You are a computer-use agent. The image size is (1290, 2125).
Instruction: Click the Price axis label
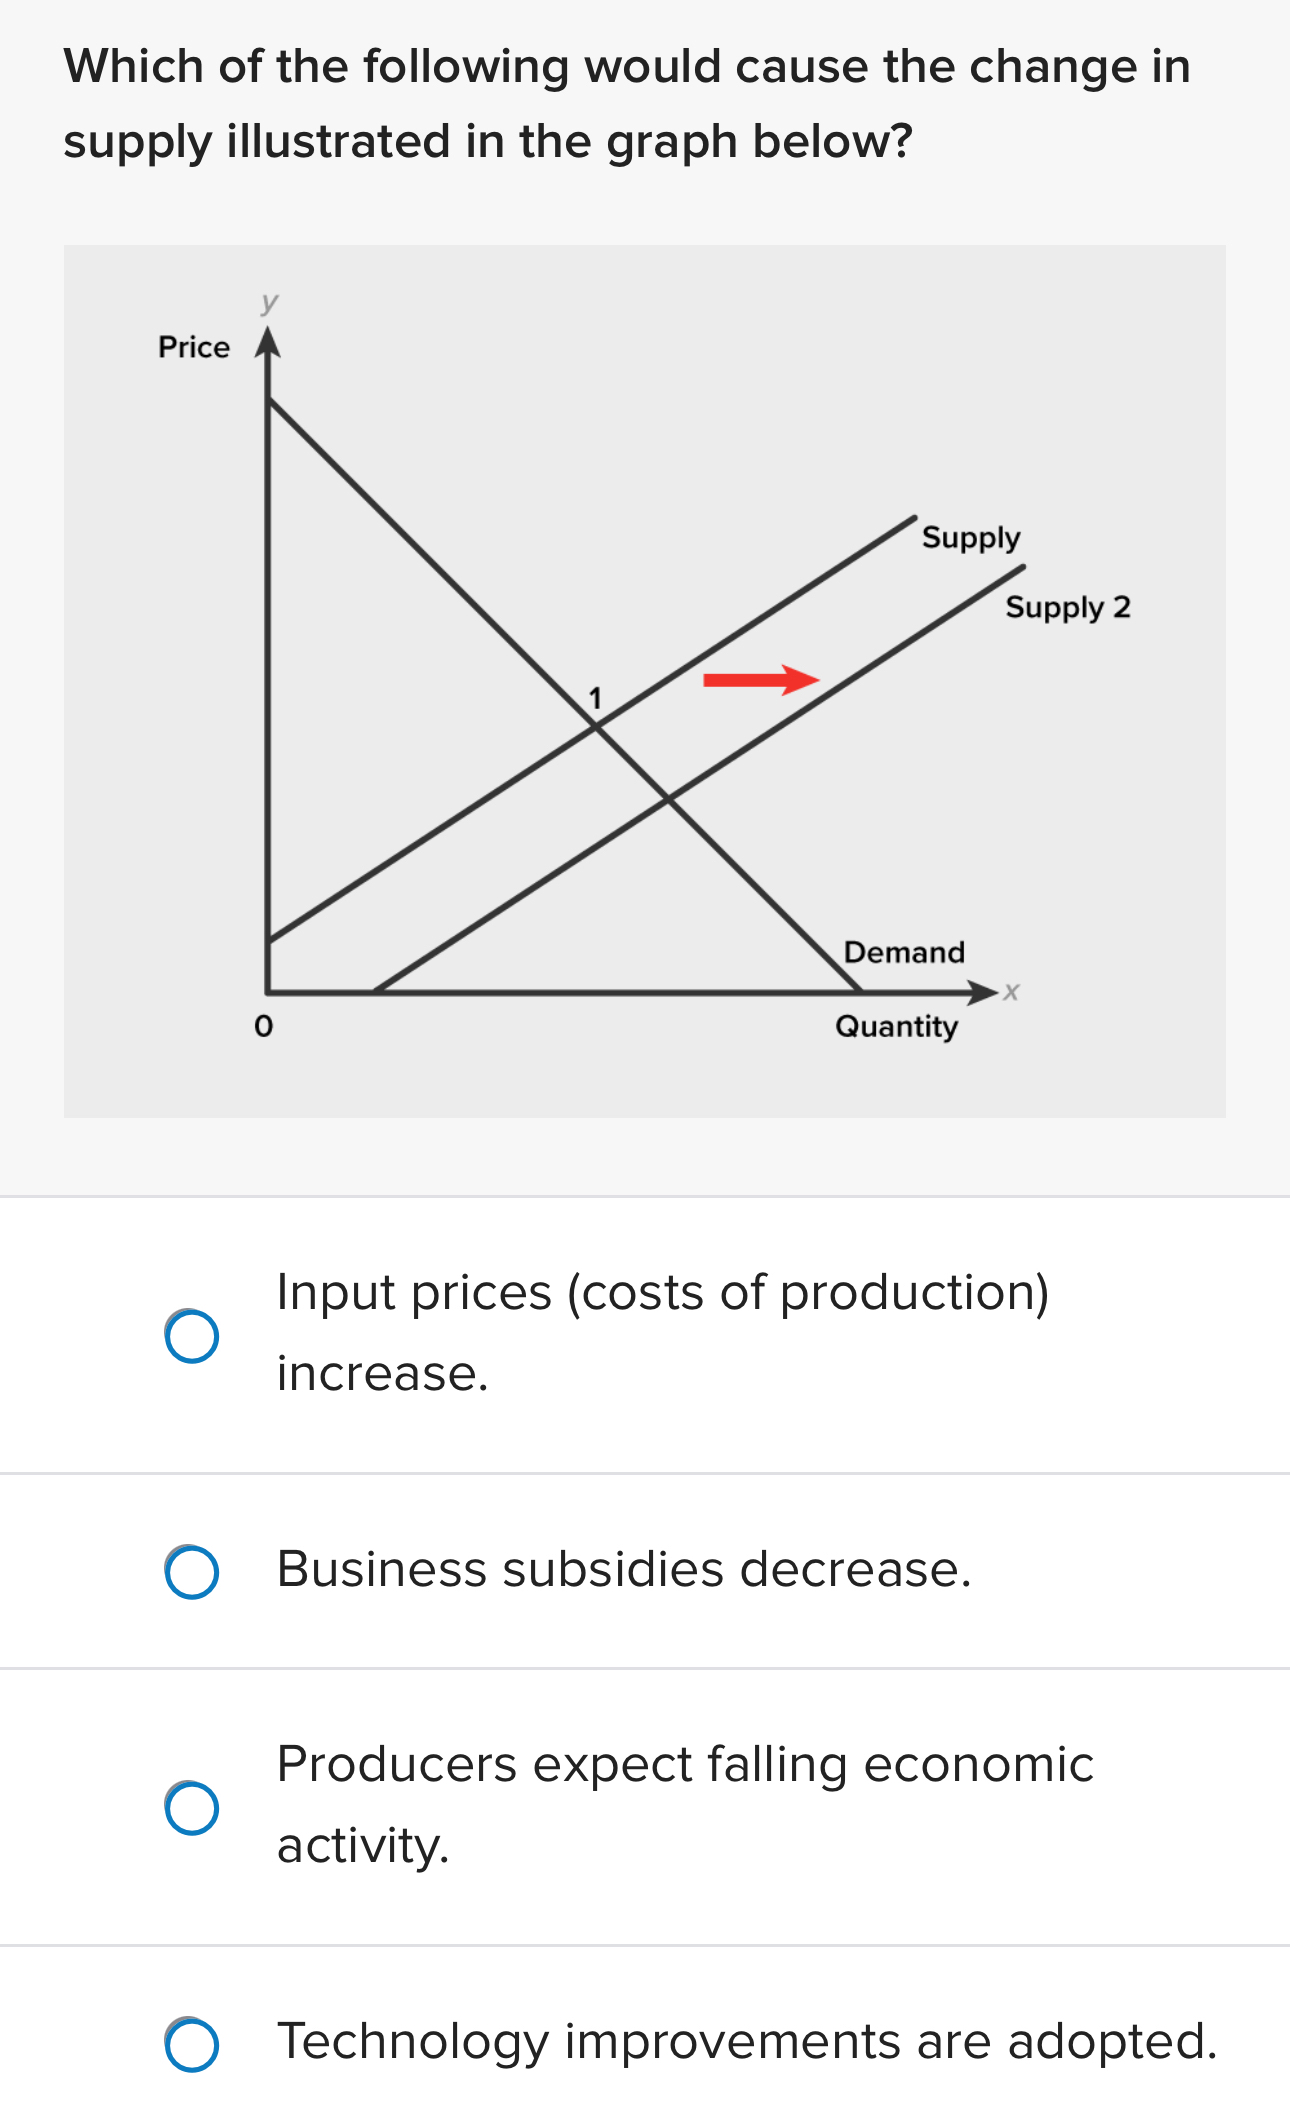tap(193, 347)
